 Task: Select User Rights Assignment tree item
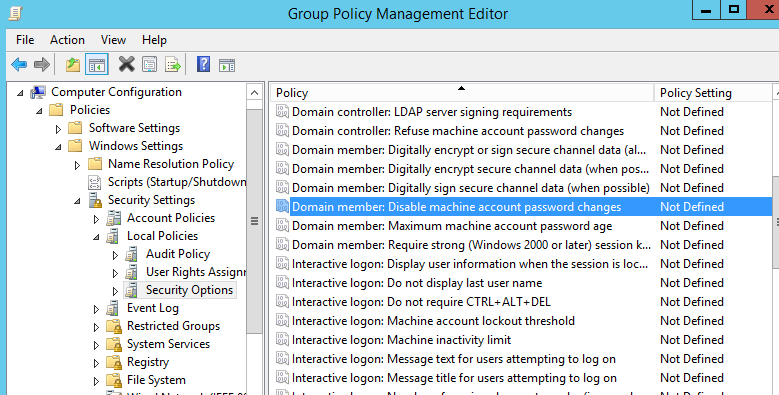(x=196, y=272)
